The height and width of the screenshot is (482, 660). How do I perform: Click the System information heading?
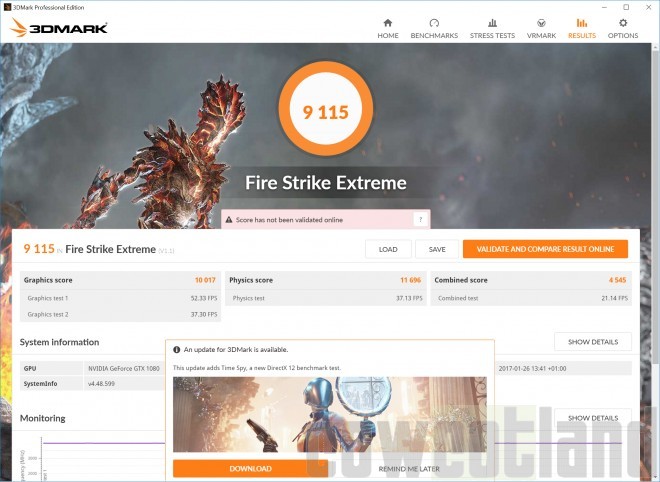click(59, 342)
